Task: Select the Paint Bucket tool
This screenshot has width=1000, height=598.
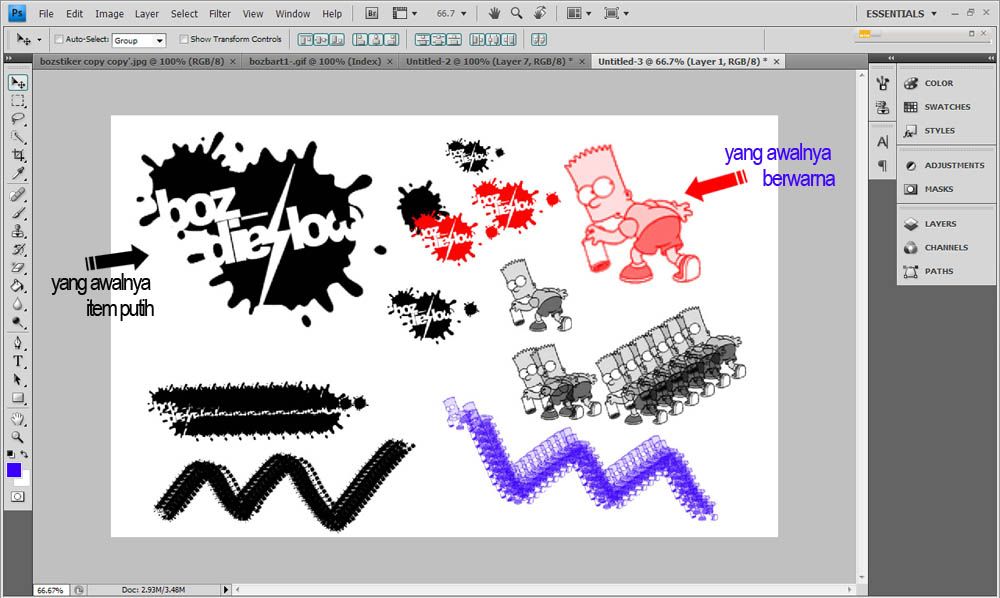Action: (x=17, y=286)
